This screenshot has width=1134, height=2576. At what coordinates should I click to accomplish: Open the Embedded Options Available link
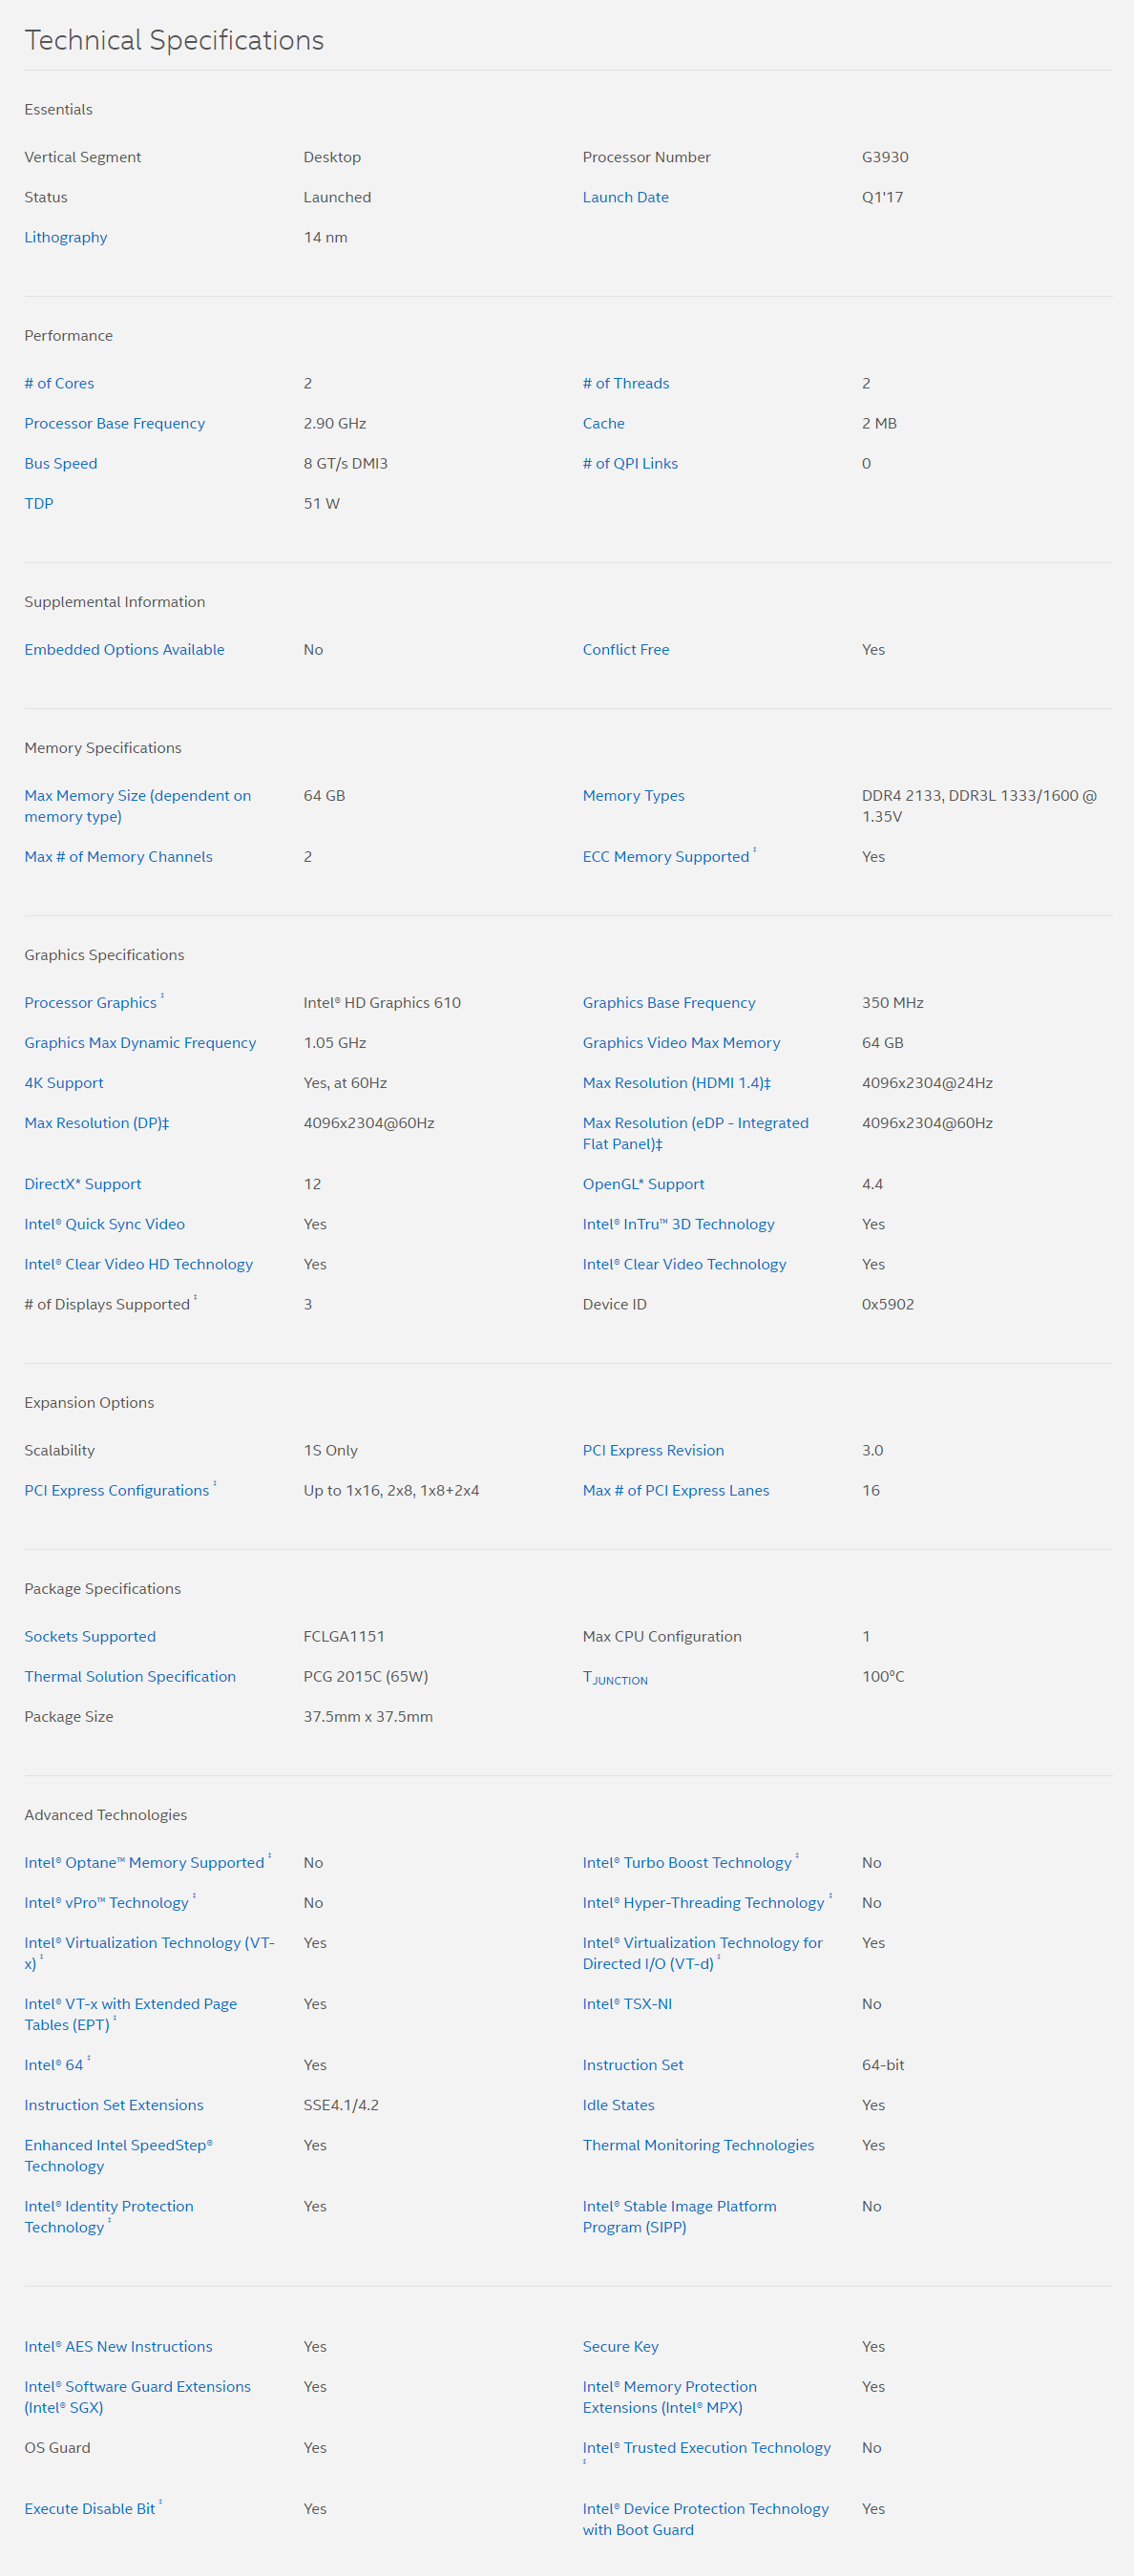124,649
